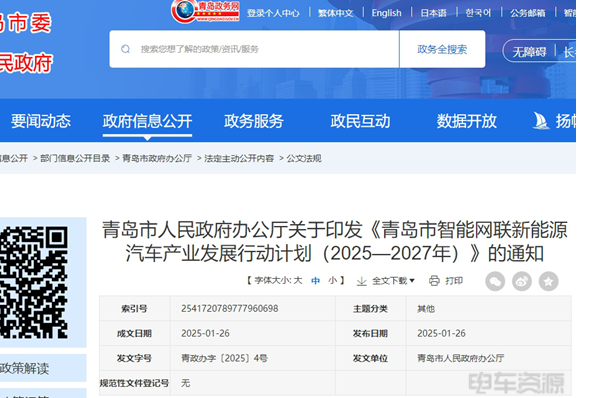Viewport: 596px width, 398px height.
Task: Set font size to 小
Action: [x=333, y=281]
